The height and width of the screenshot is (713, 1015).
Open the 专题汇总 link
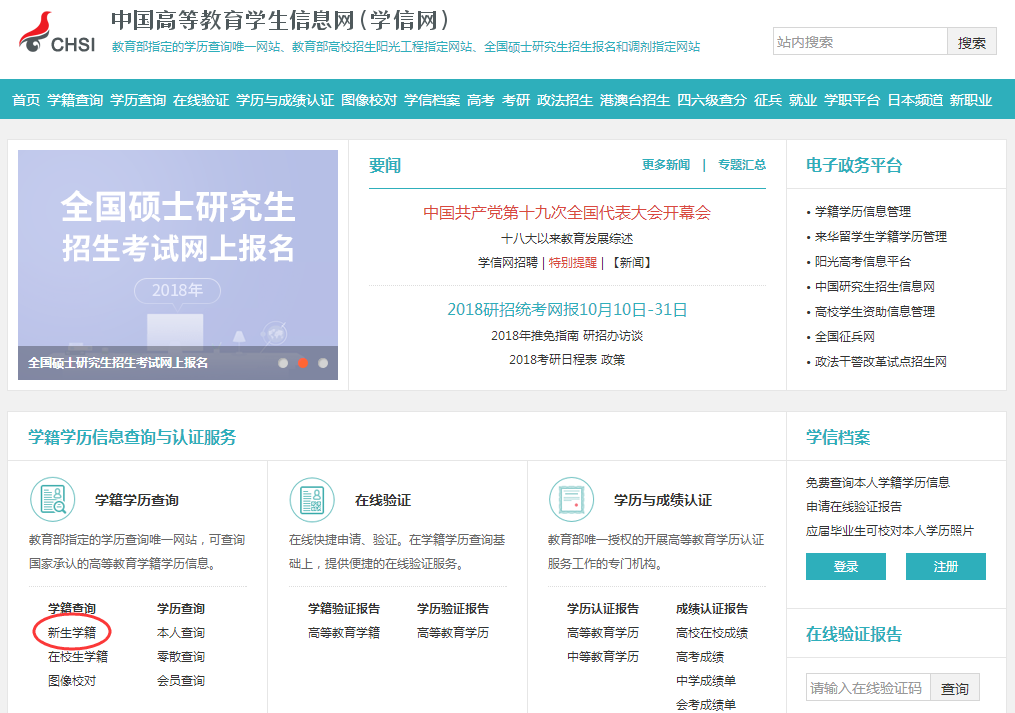(742, 165)
